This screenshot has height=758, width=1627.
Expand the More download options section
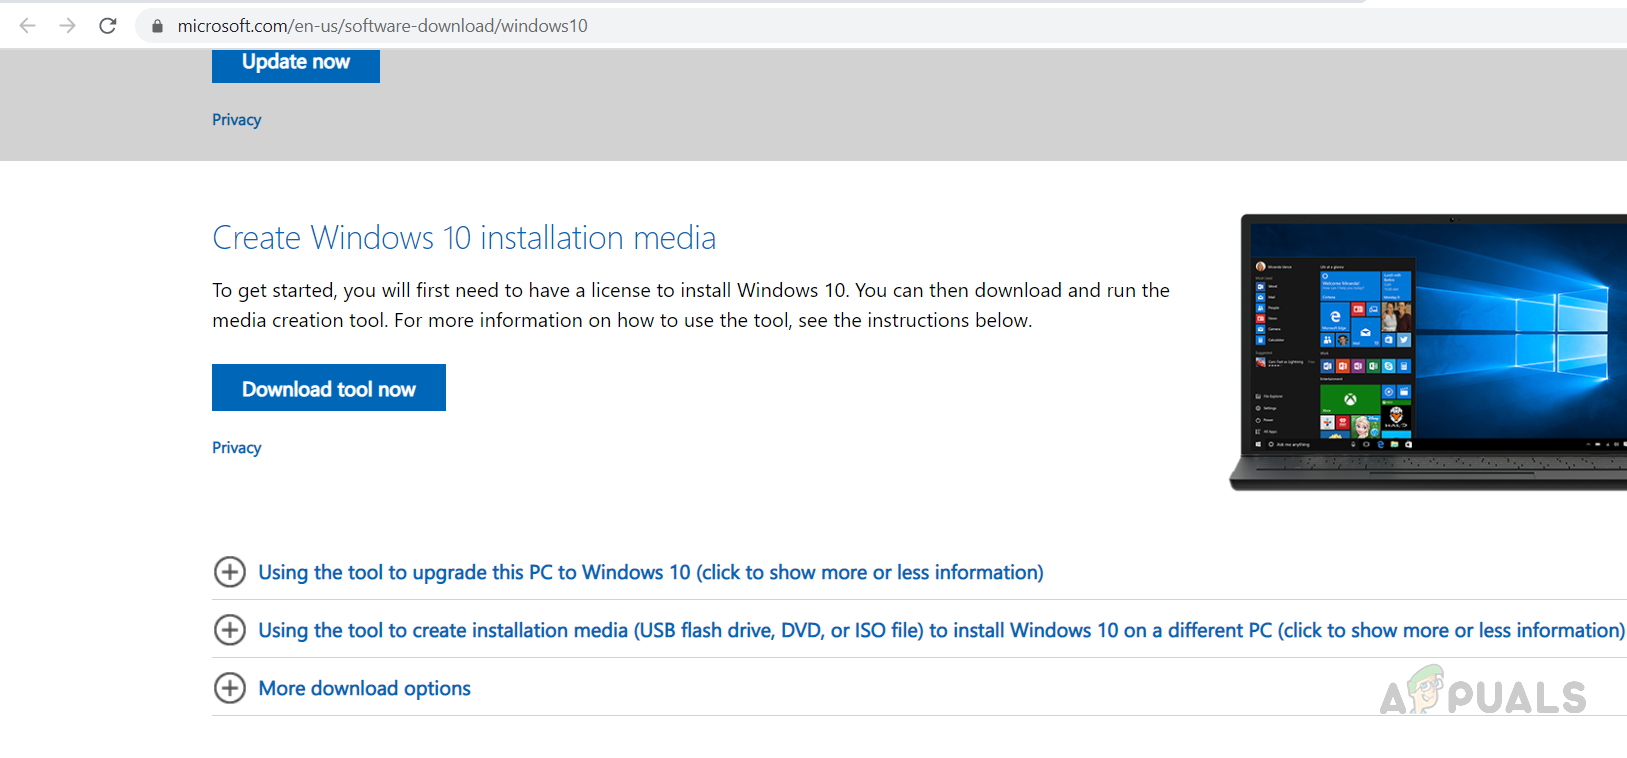pos(364,688)
